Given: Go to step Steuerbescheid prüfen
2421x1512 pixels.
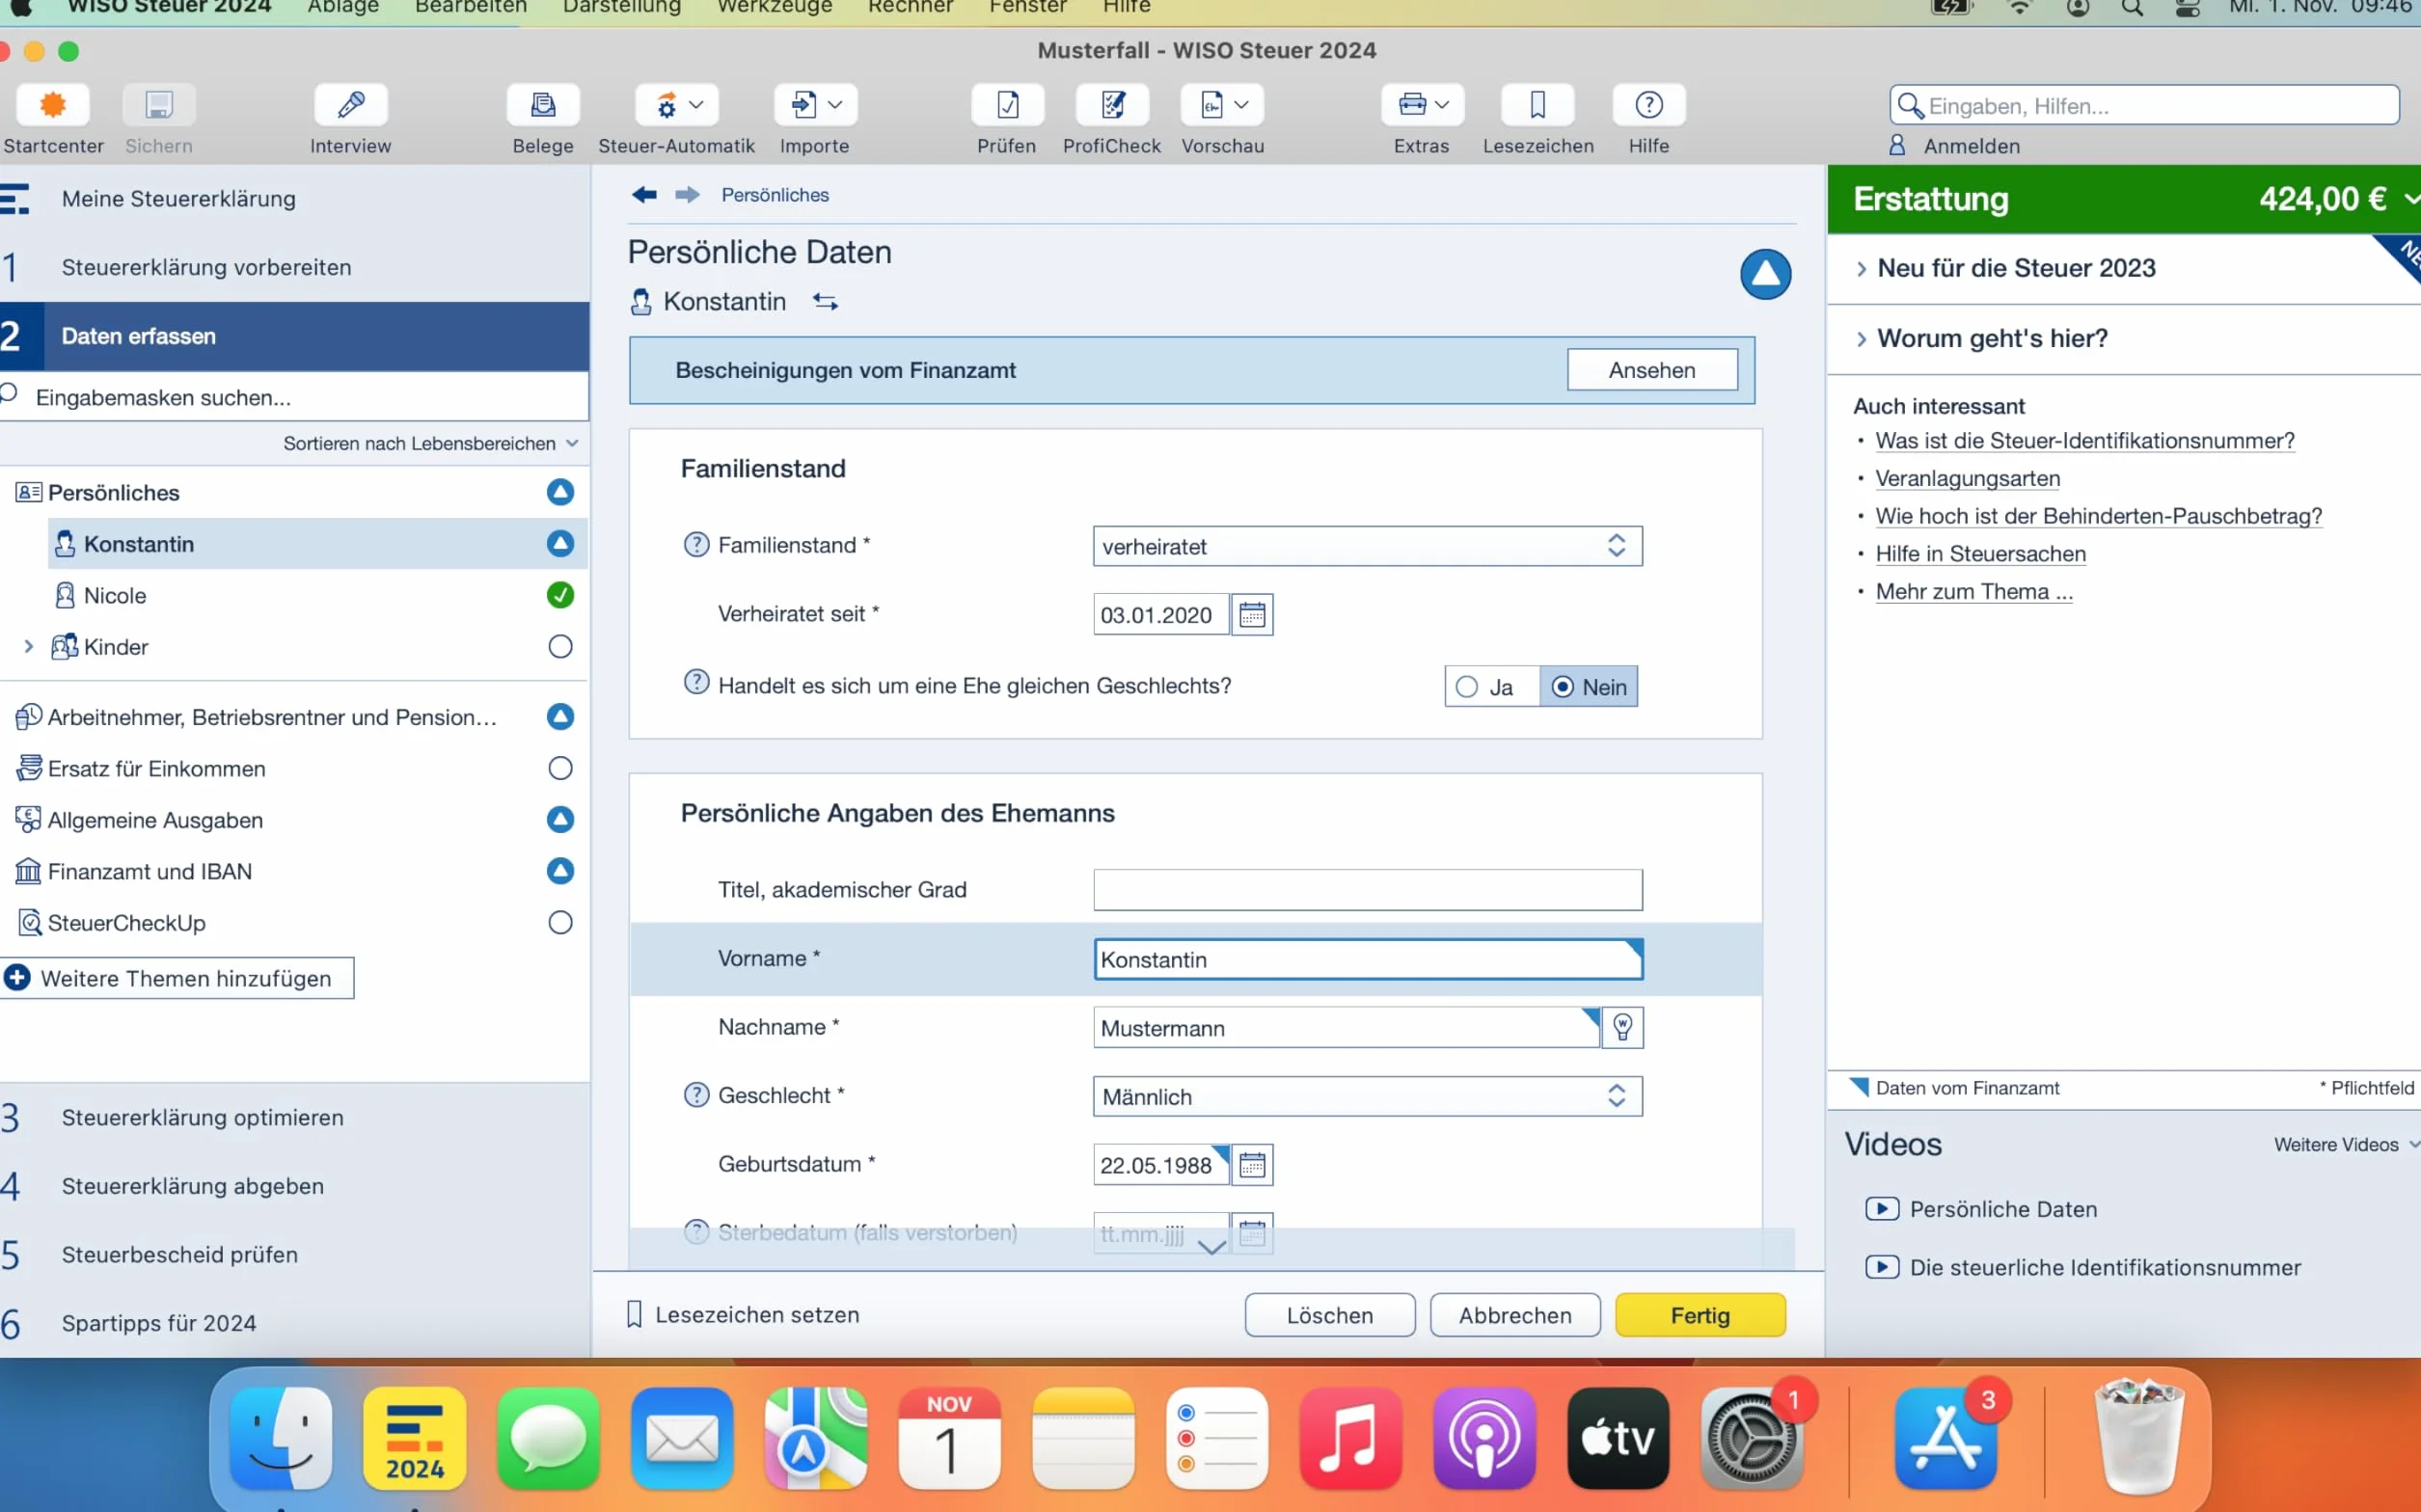Looking at the screenshot, I should [294, 1254].
